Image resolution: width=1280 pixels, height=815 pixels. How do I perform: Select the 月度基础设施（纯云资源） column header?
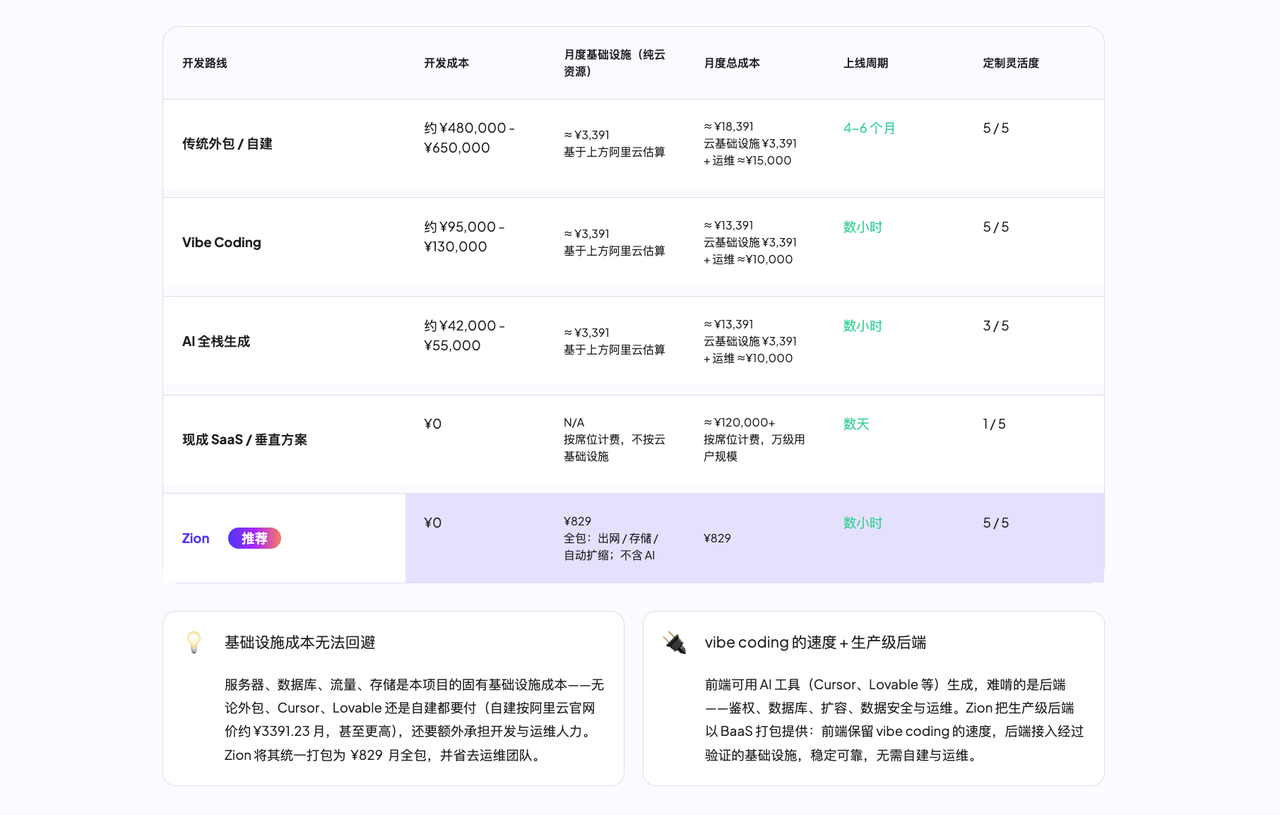614,63
